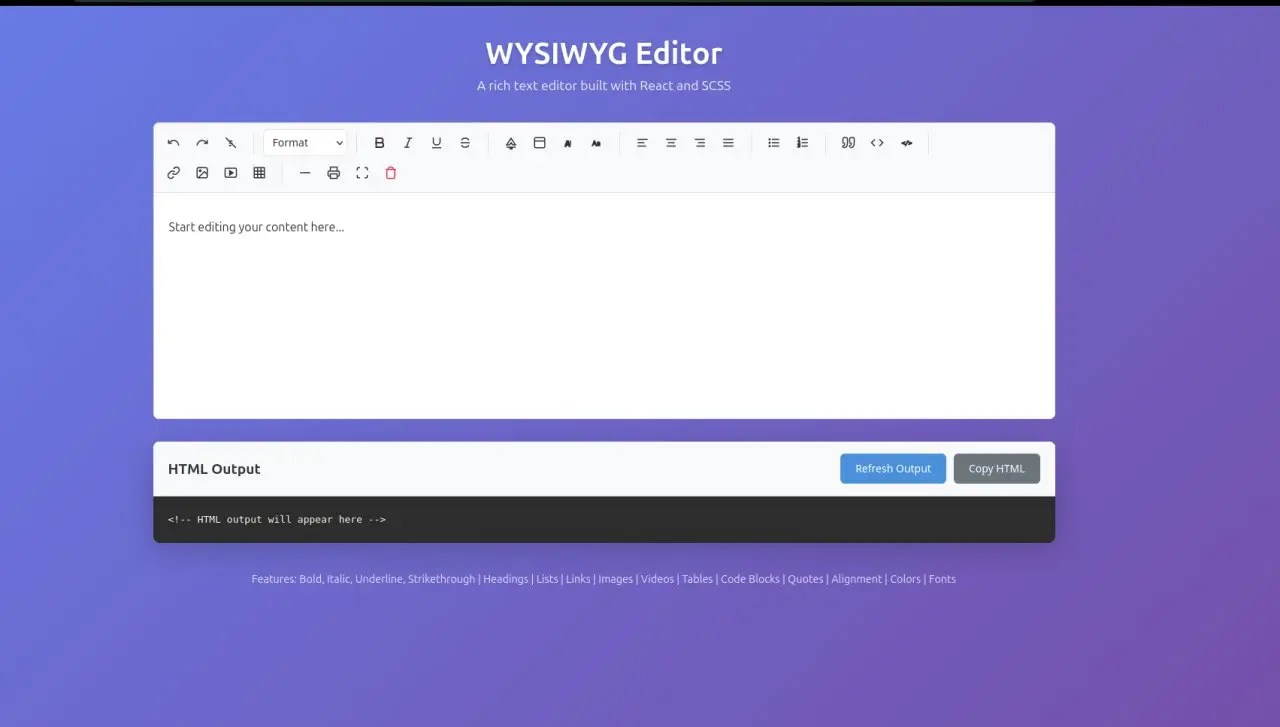The image size is (1280, 727).
Task: Clear formatting with the eraser icon
Action: [x=231, y=143]
